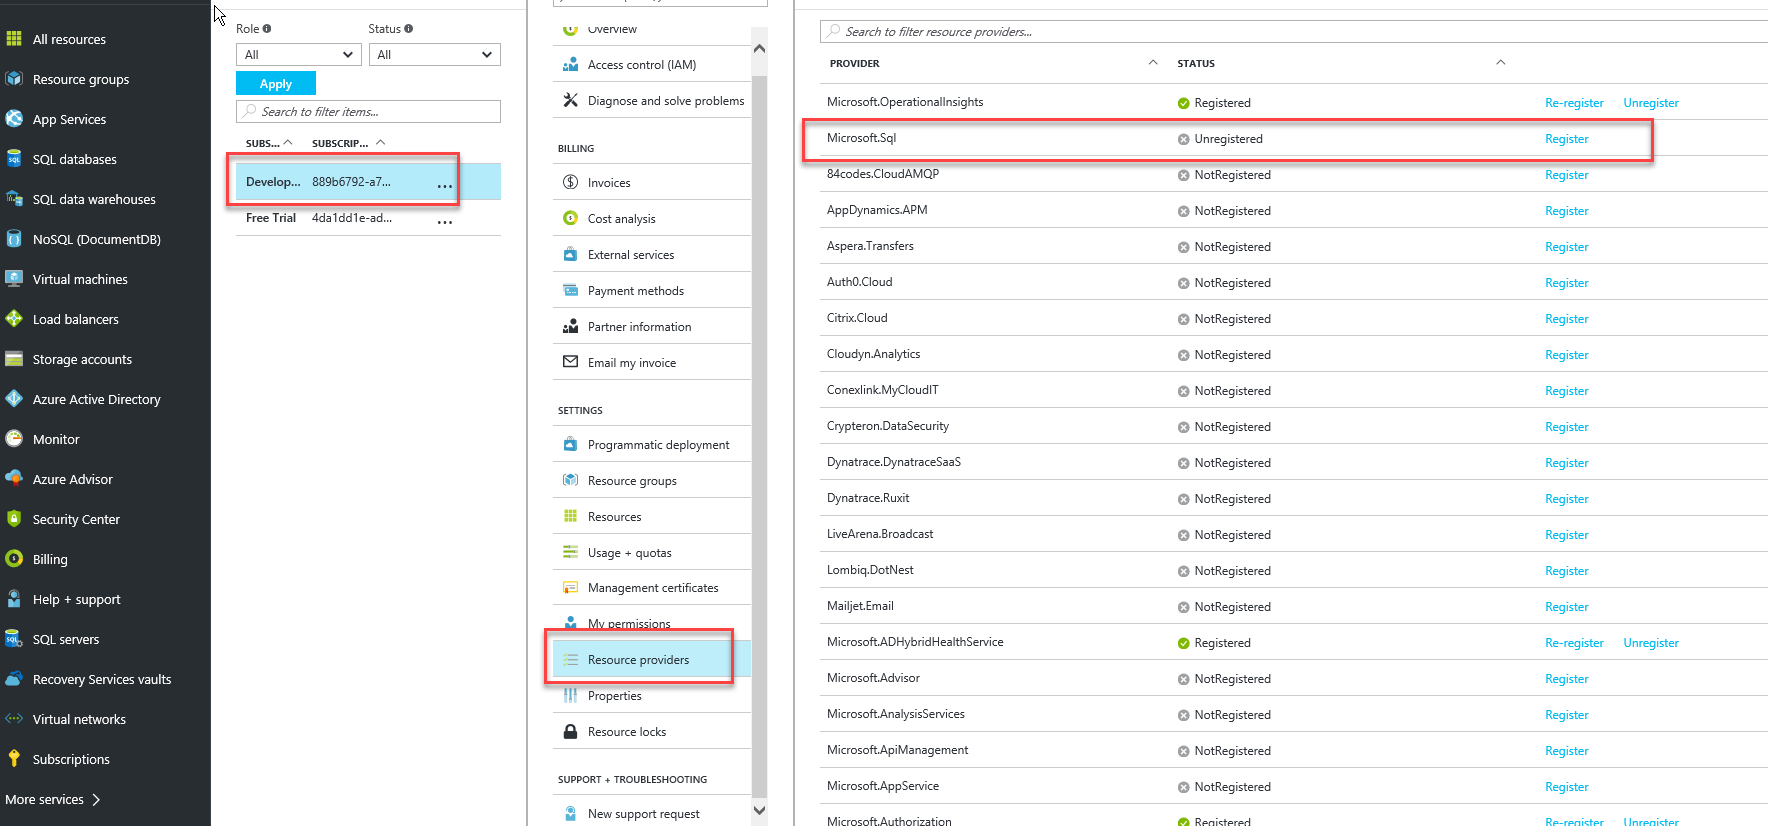Click the Azure Active Directory icon
Screen dimensions: 1768x826
14,399
